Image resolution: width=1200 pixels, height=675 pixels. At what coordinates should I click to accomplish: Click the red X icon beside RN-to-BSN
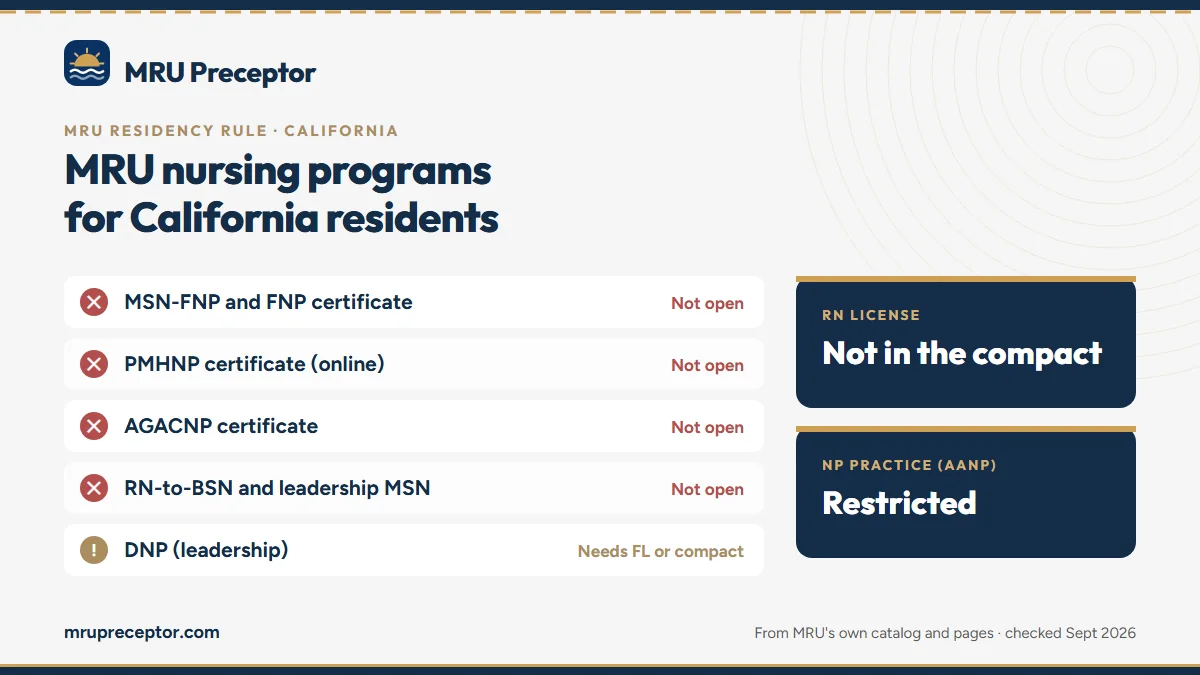(x=94, y=488)
